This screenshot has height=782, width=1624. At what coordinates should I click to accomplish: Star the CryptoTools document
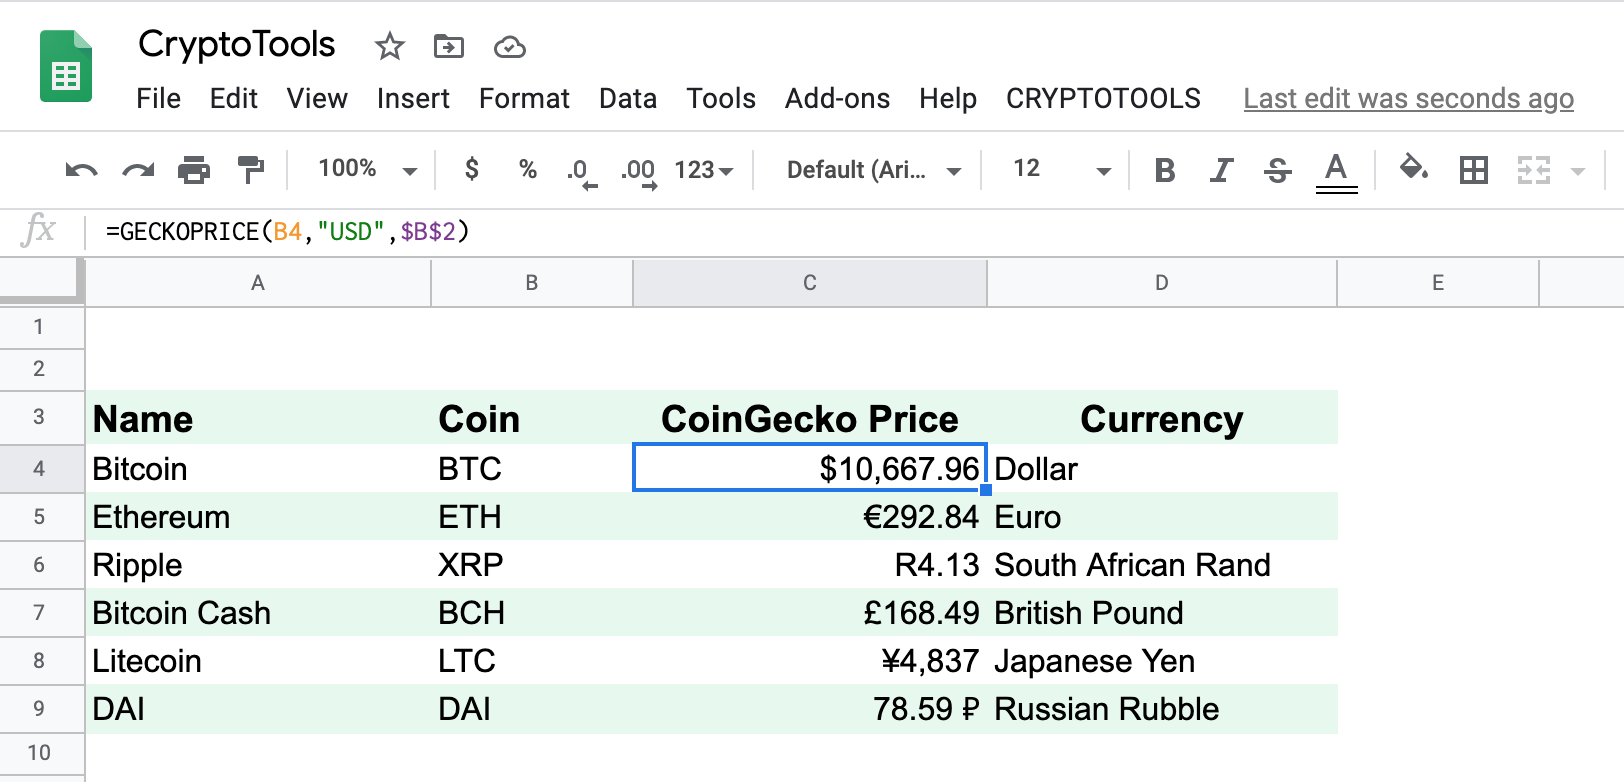[x=389, y=46]
